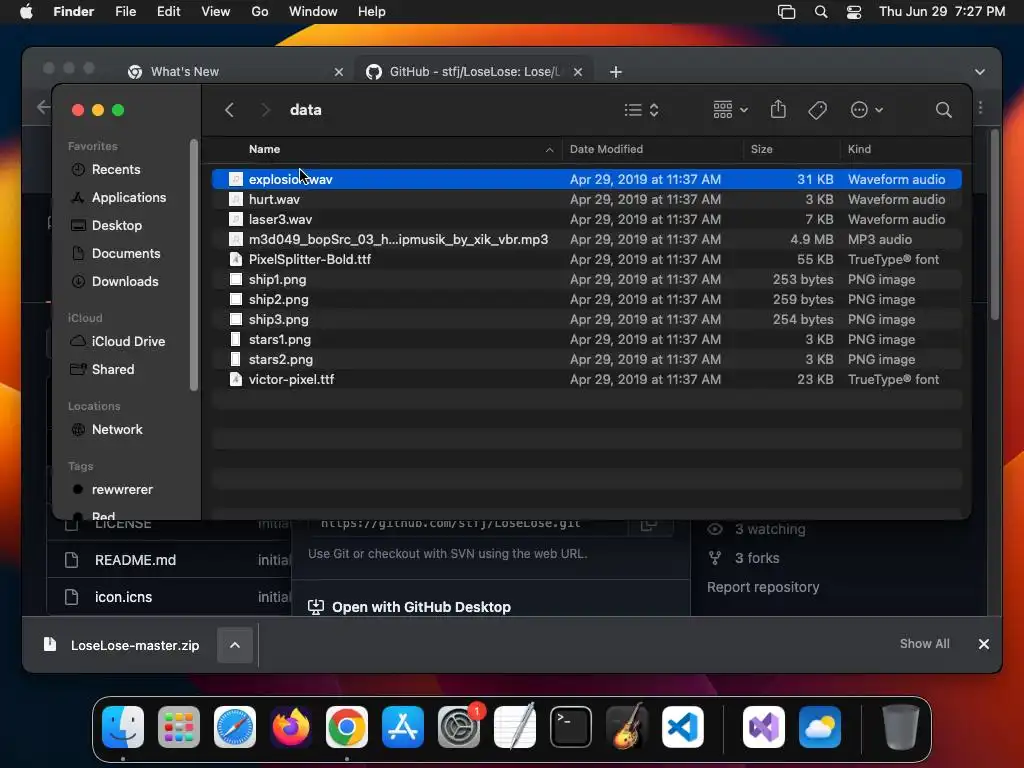Select victor-pixel.ttf file
1024x768 pixels.
[x=586, y=379]
